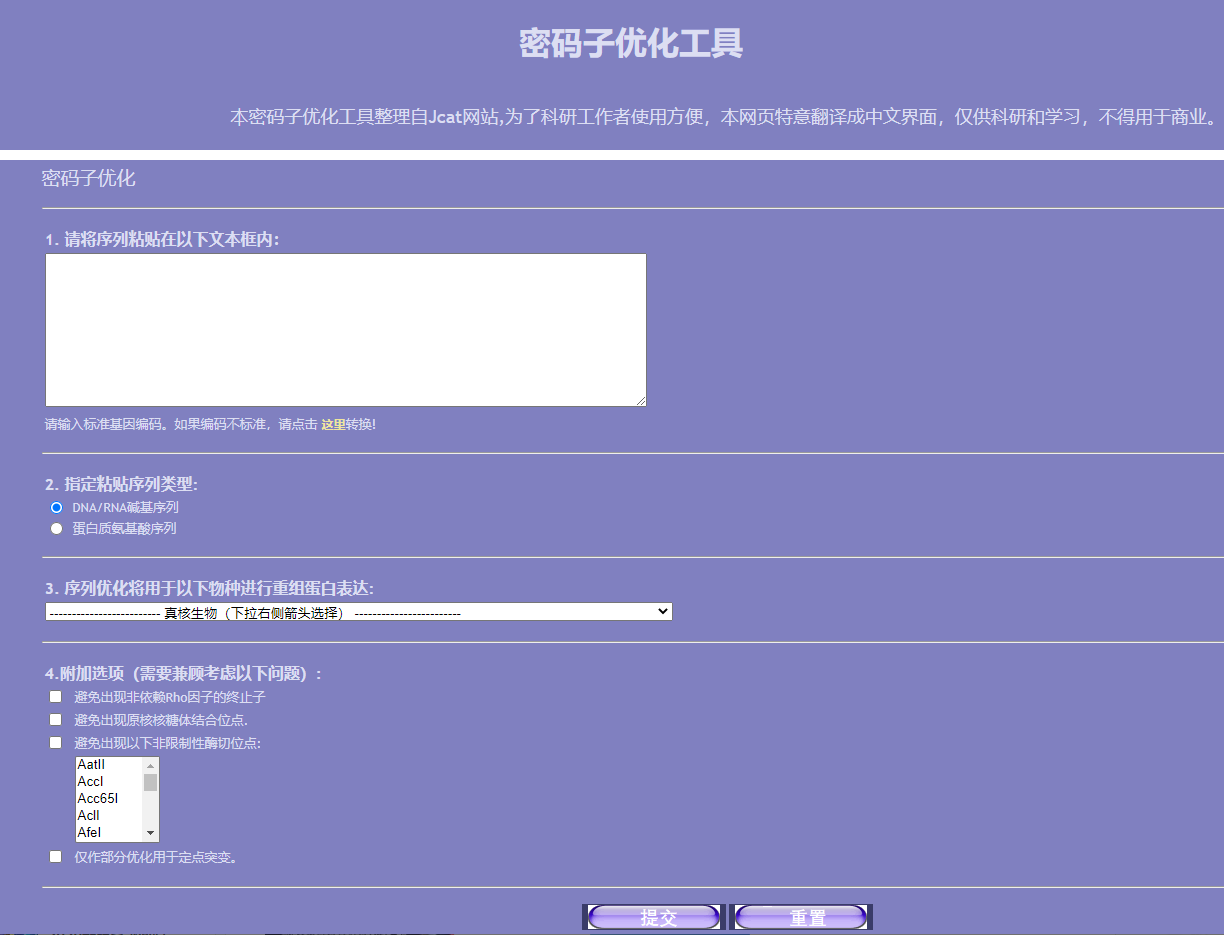Viewport: 1226px width, 935px height.
Task: Open the 这里 conversion link
Action: click(333, 425)
